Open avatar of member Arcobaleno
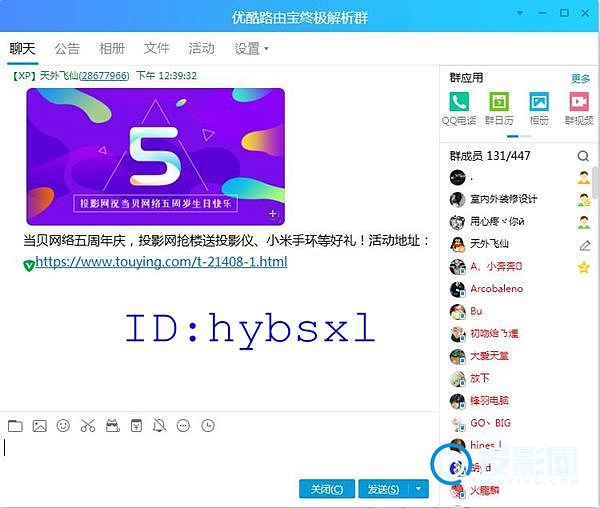 pyautogui.click(x=457, y=289)
